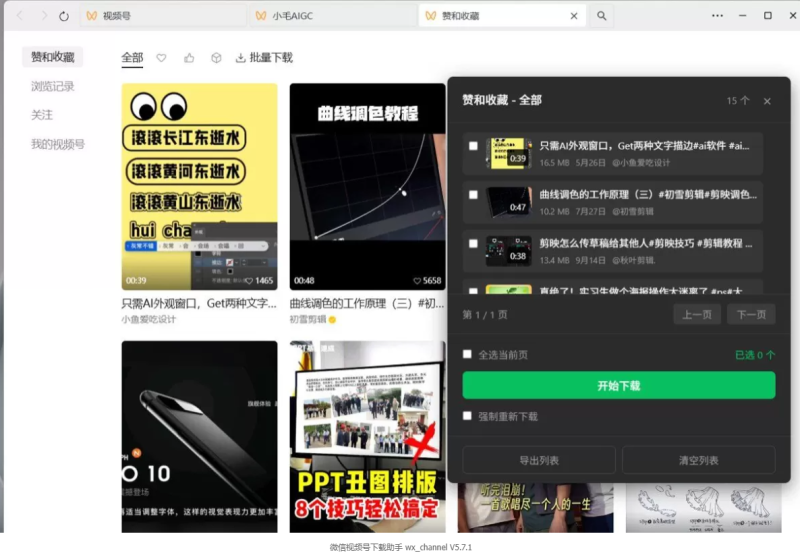Click the 清空列表 clear list button
This screenshot has width=800, height=555.
pos(698,460)
